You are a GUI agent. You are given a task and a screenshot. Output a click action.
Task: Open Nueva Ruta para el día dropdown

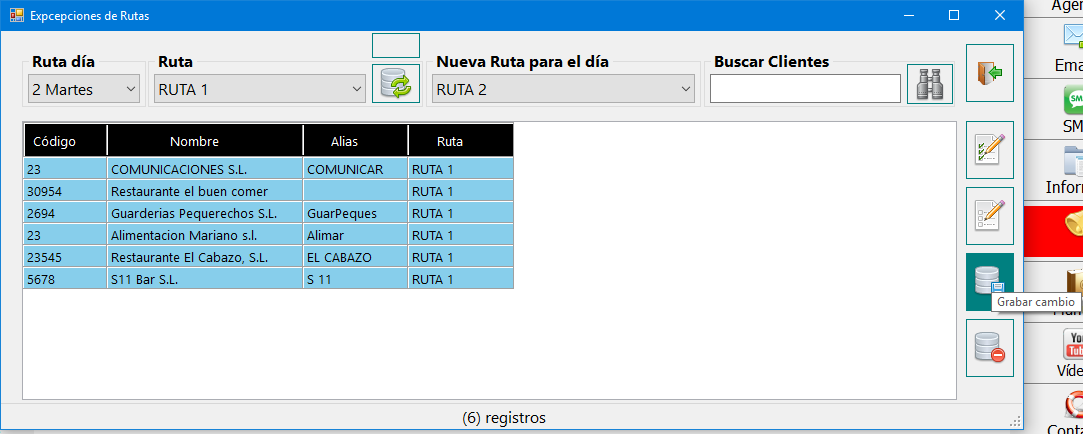[564, 89]
